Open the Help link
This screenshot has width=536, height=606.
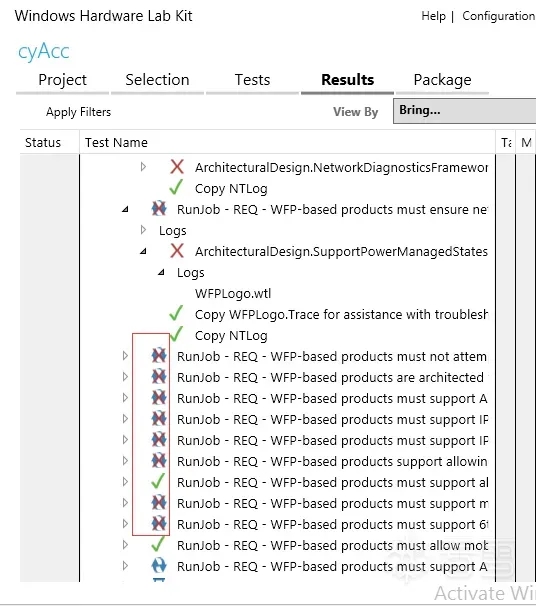tap(433, 16)
